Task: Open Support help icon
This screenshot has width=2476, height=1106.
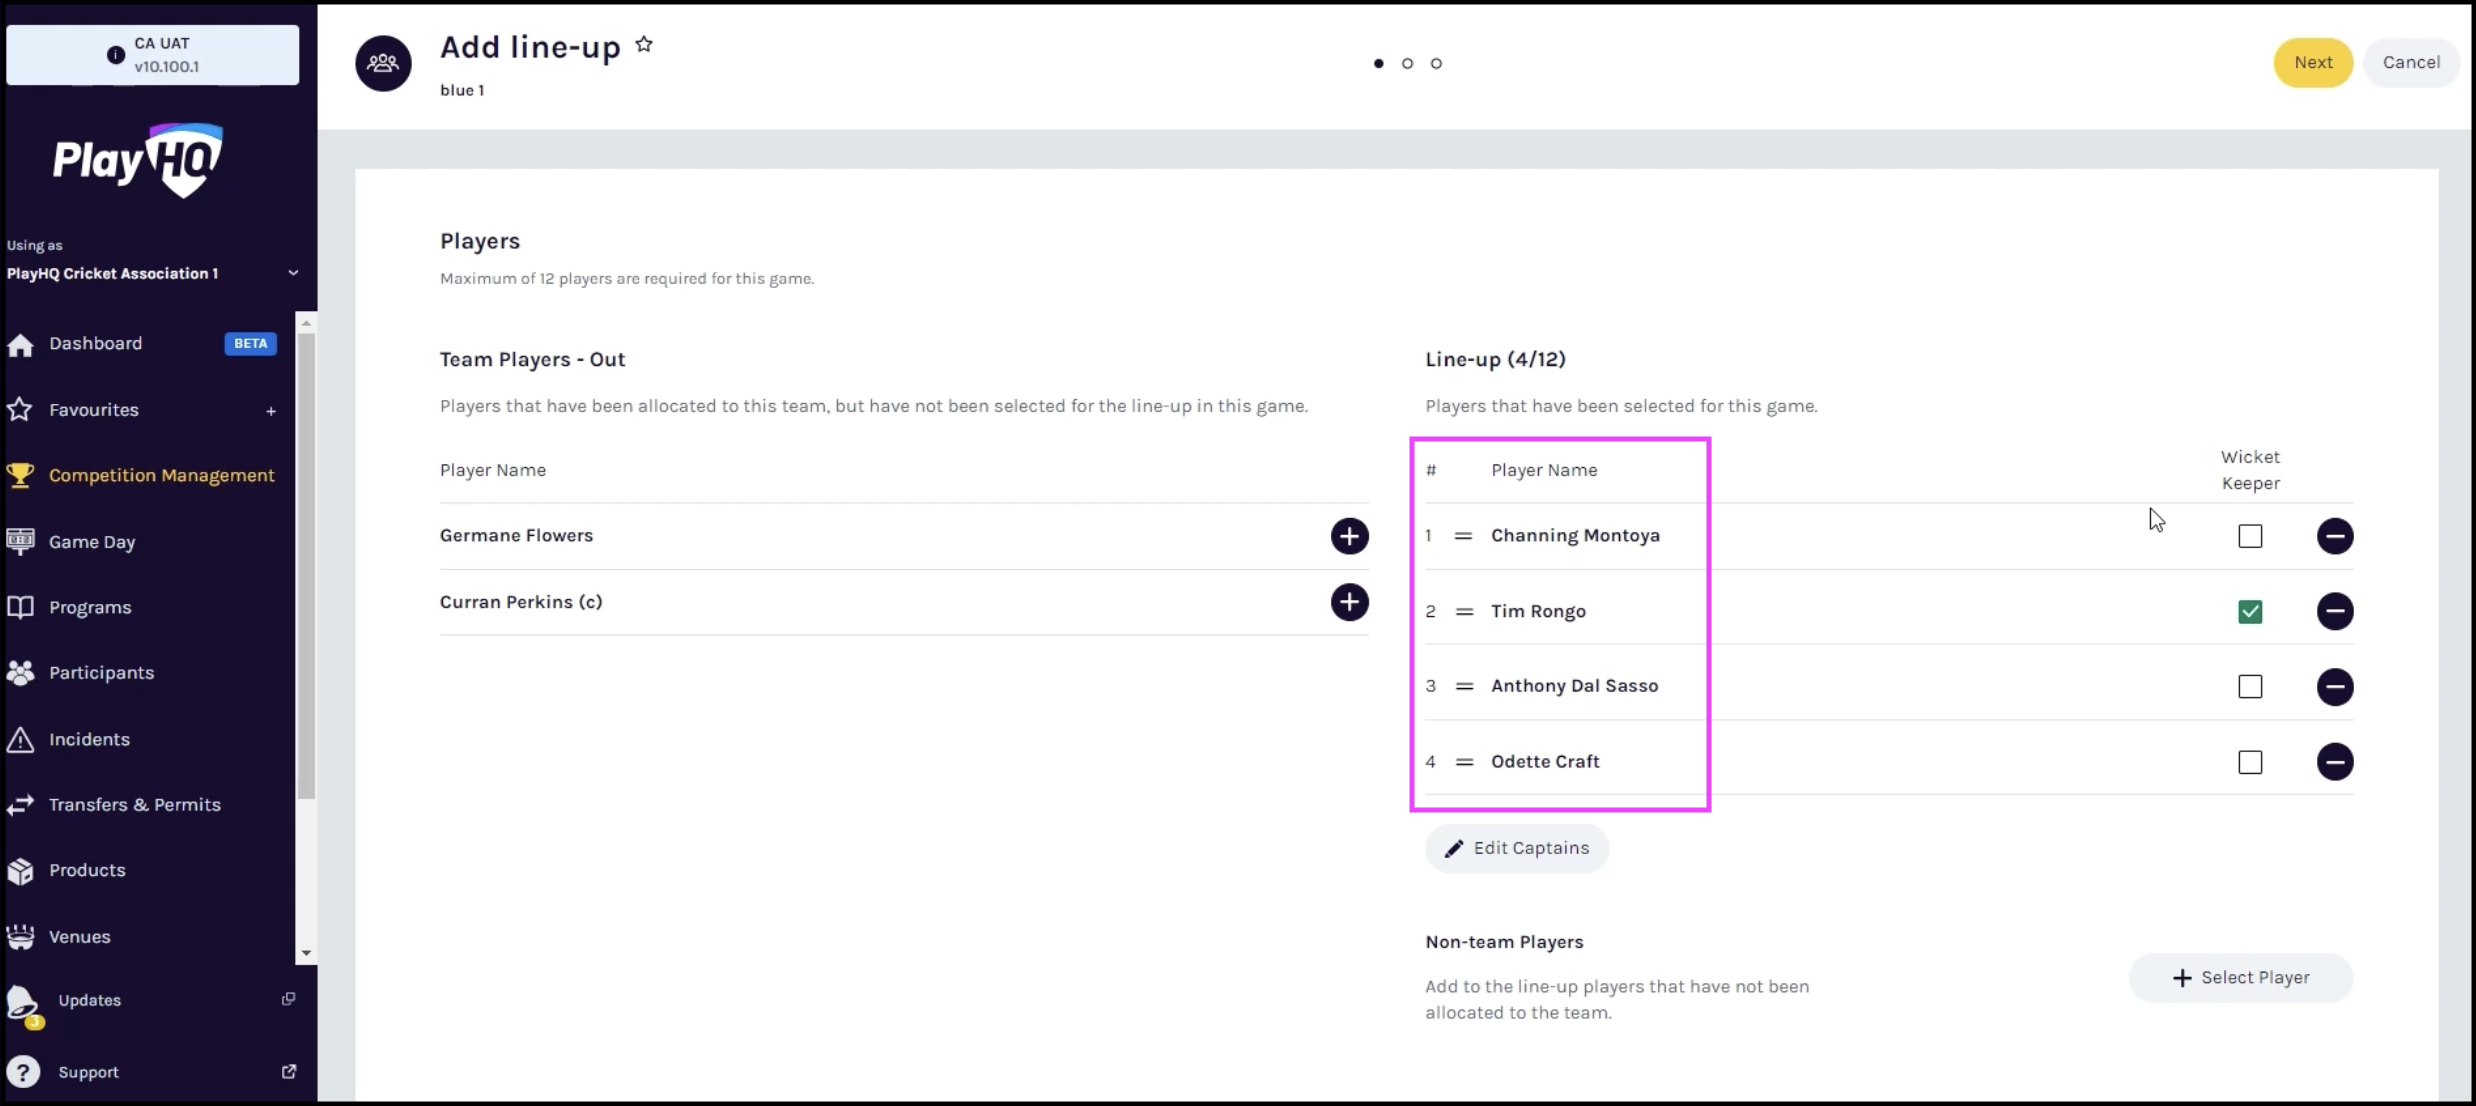Action: point(23,1072)
